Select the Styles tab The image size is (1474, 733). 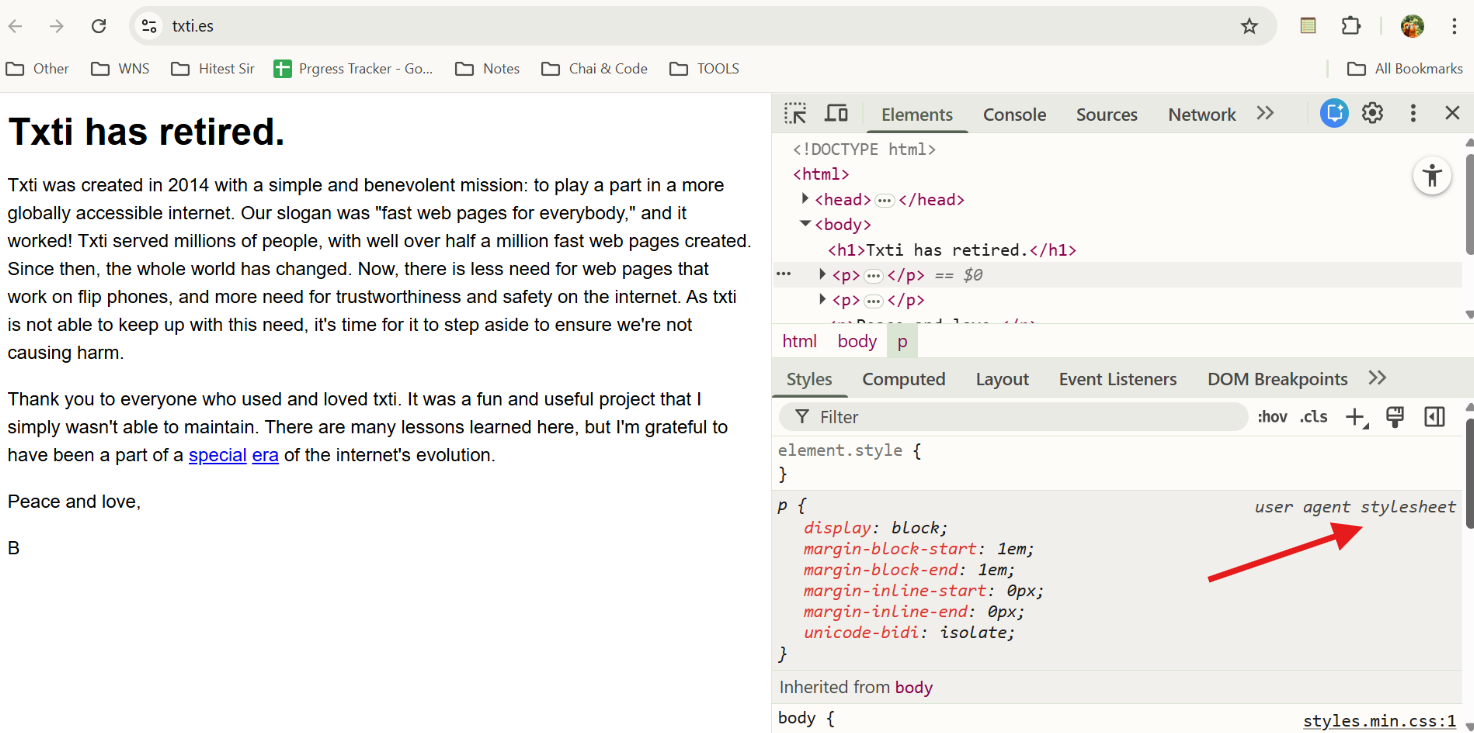(x=809, y=379)
